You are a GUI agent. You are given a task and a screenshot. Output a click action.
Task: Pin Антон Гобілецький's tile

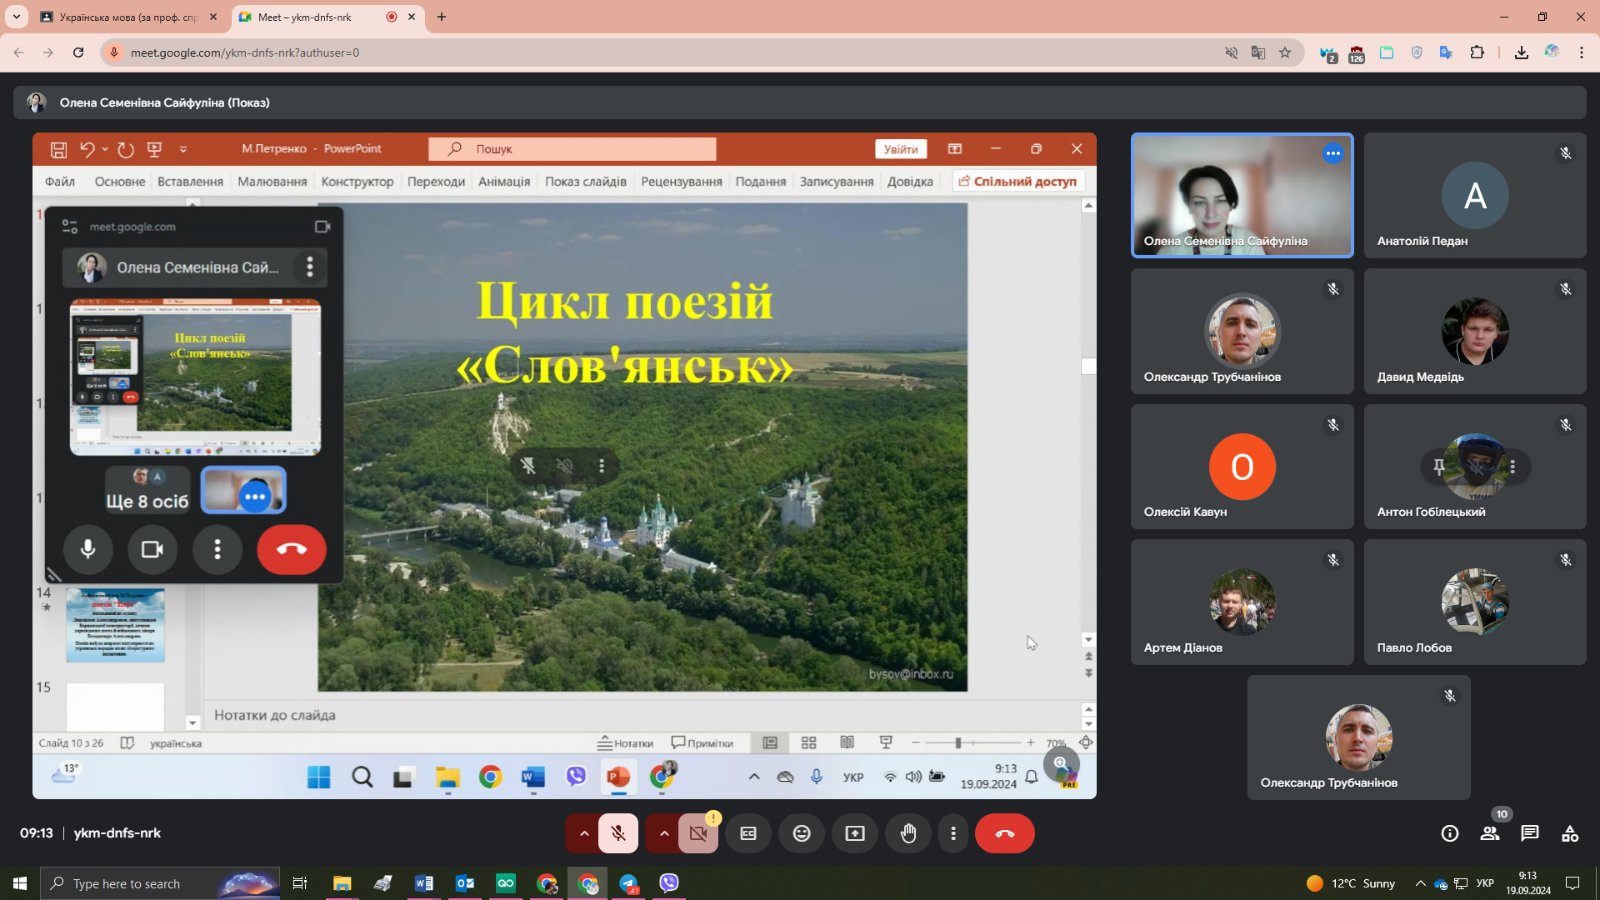tap(1438, 466)
